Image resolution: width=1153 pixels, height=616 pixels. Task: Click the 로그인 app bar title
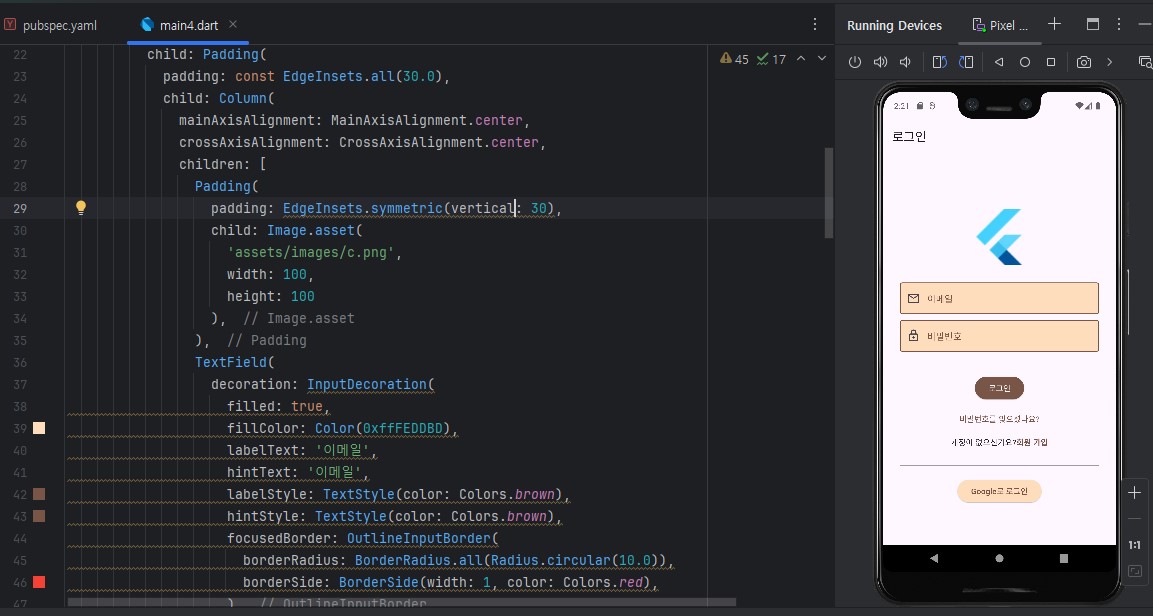(909, 136)
